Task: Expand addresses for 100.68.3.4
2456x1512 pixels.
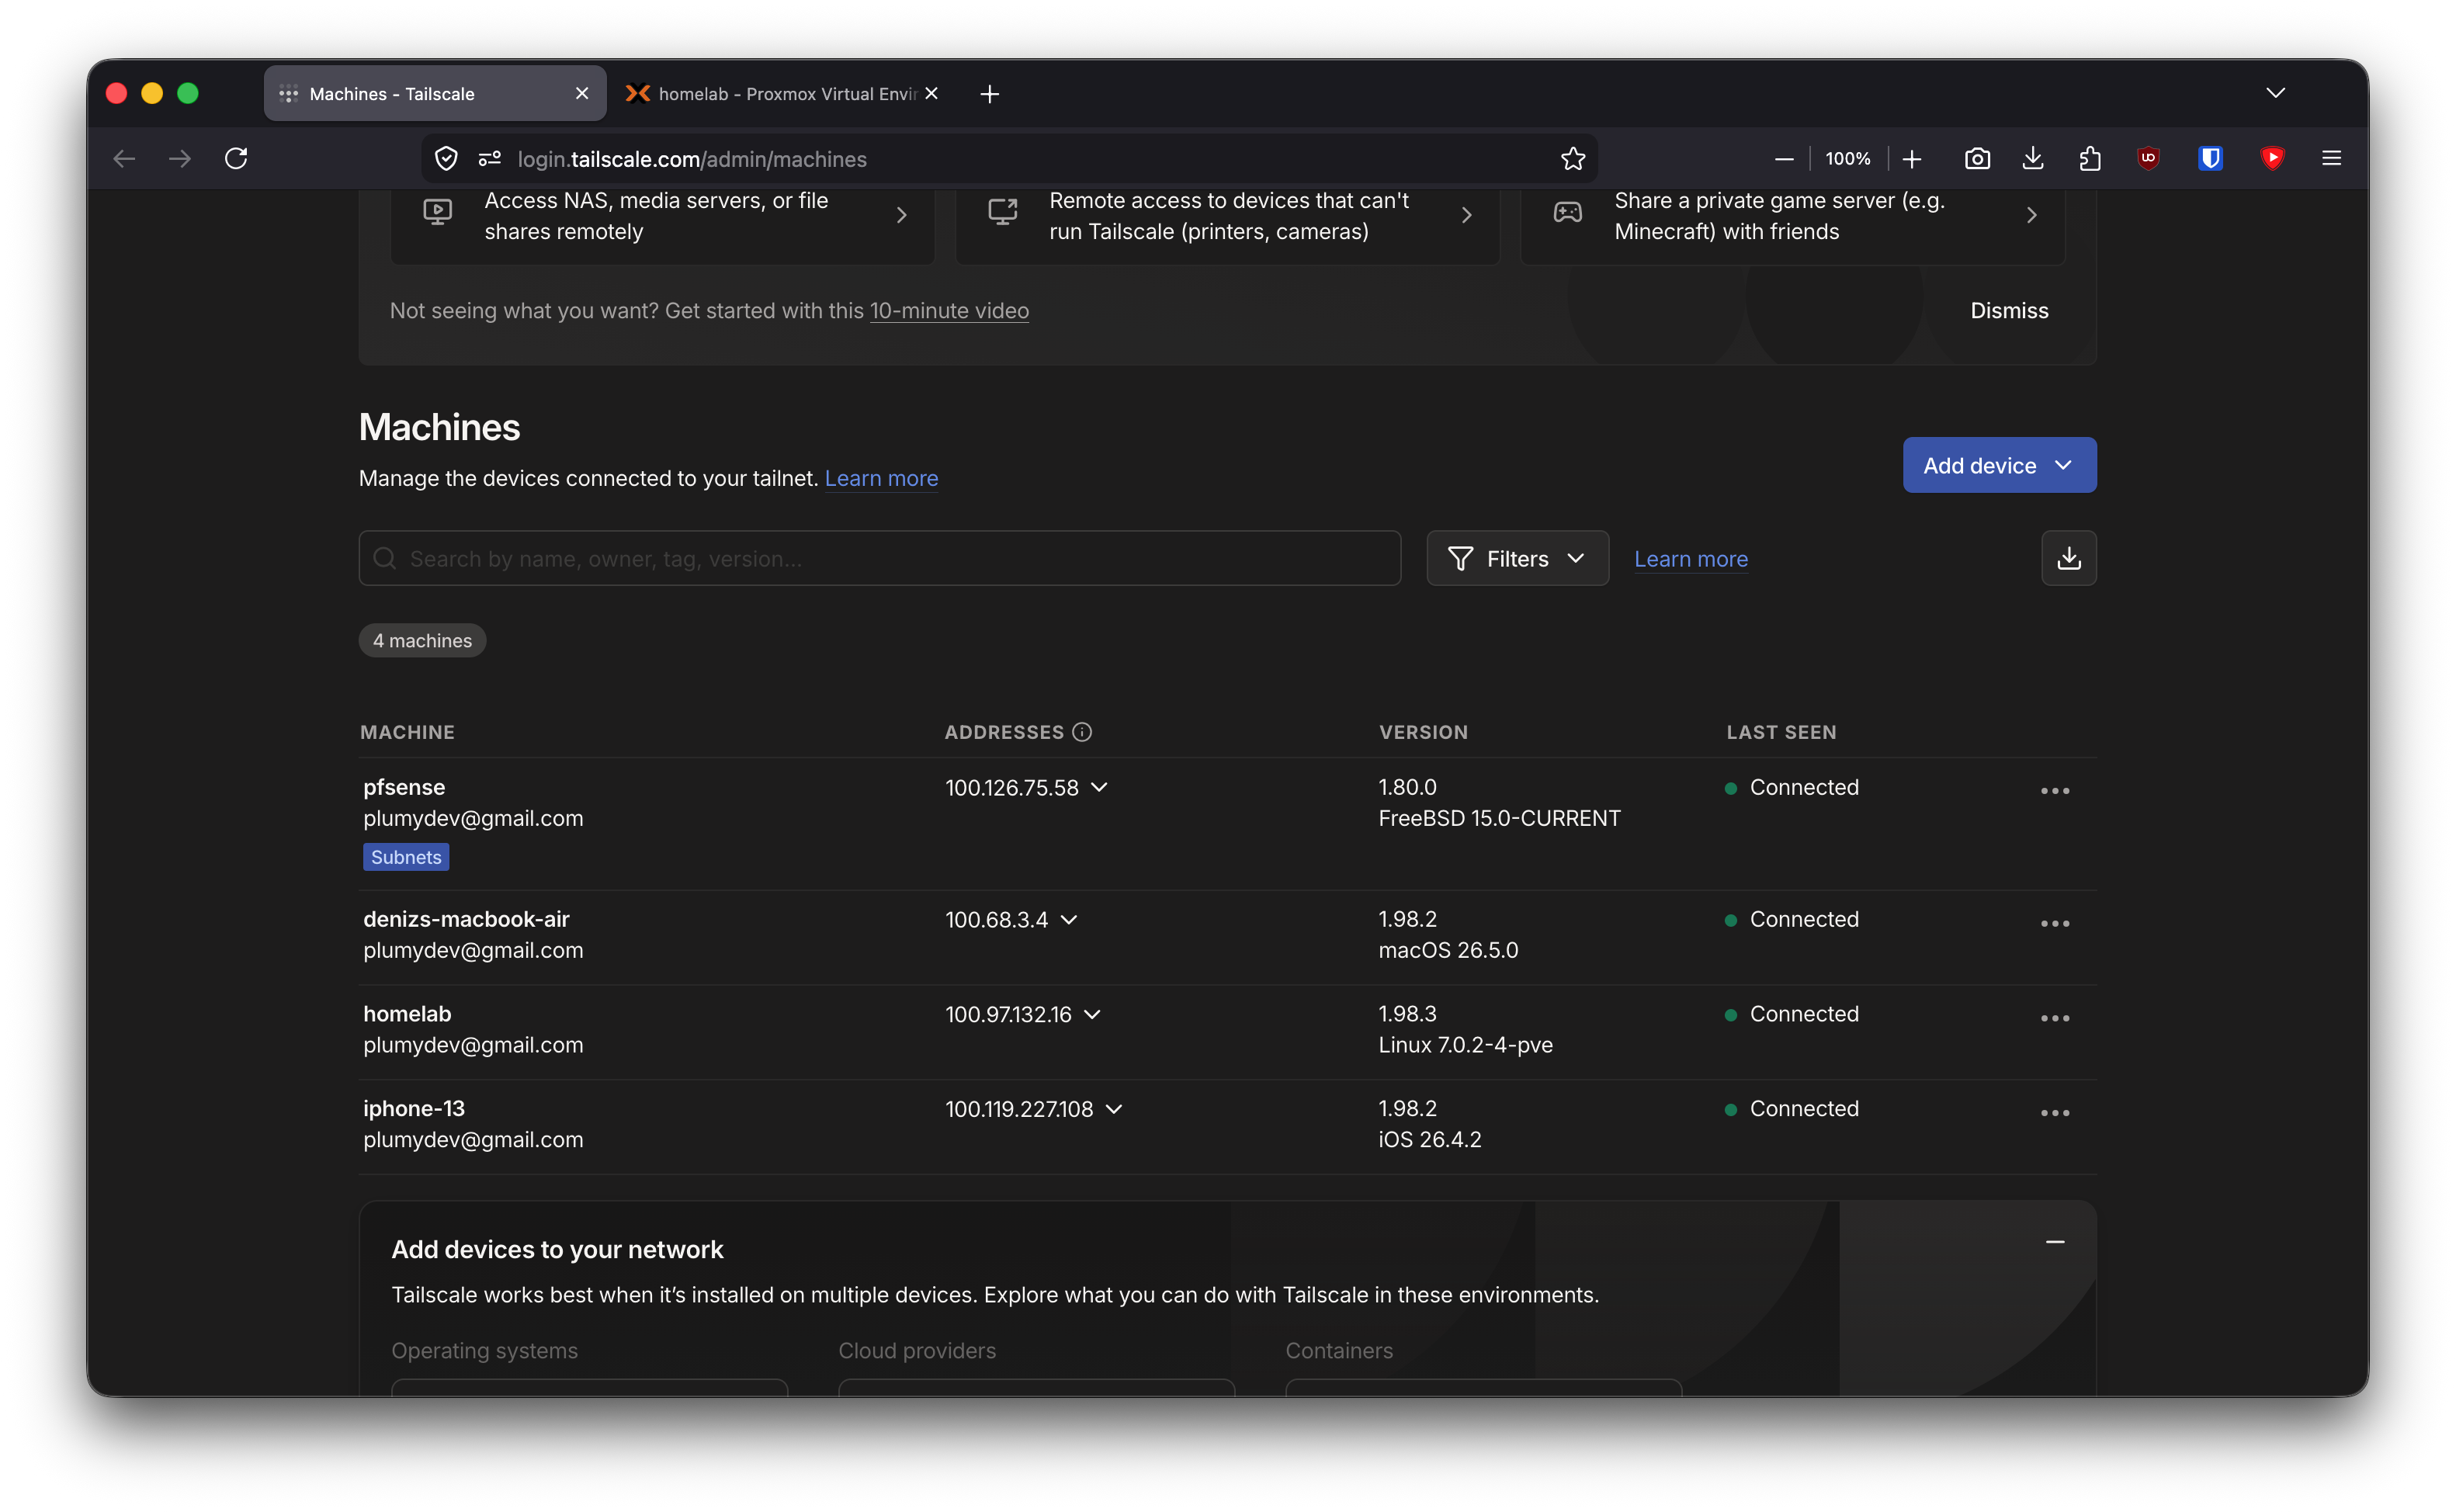Action: 1068,920
